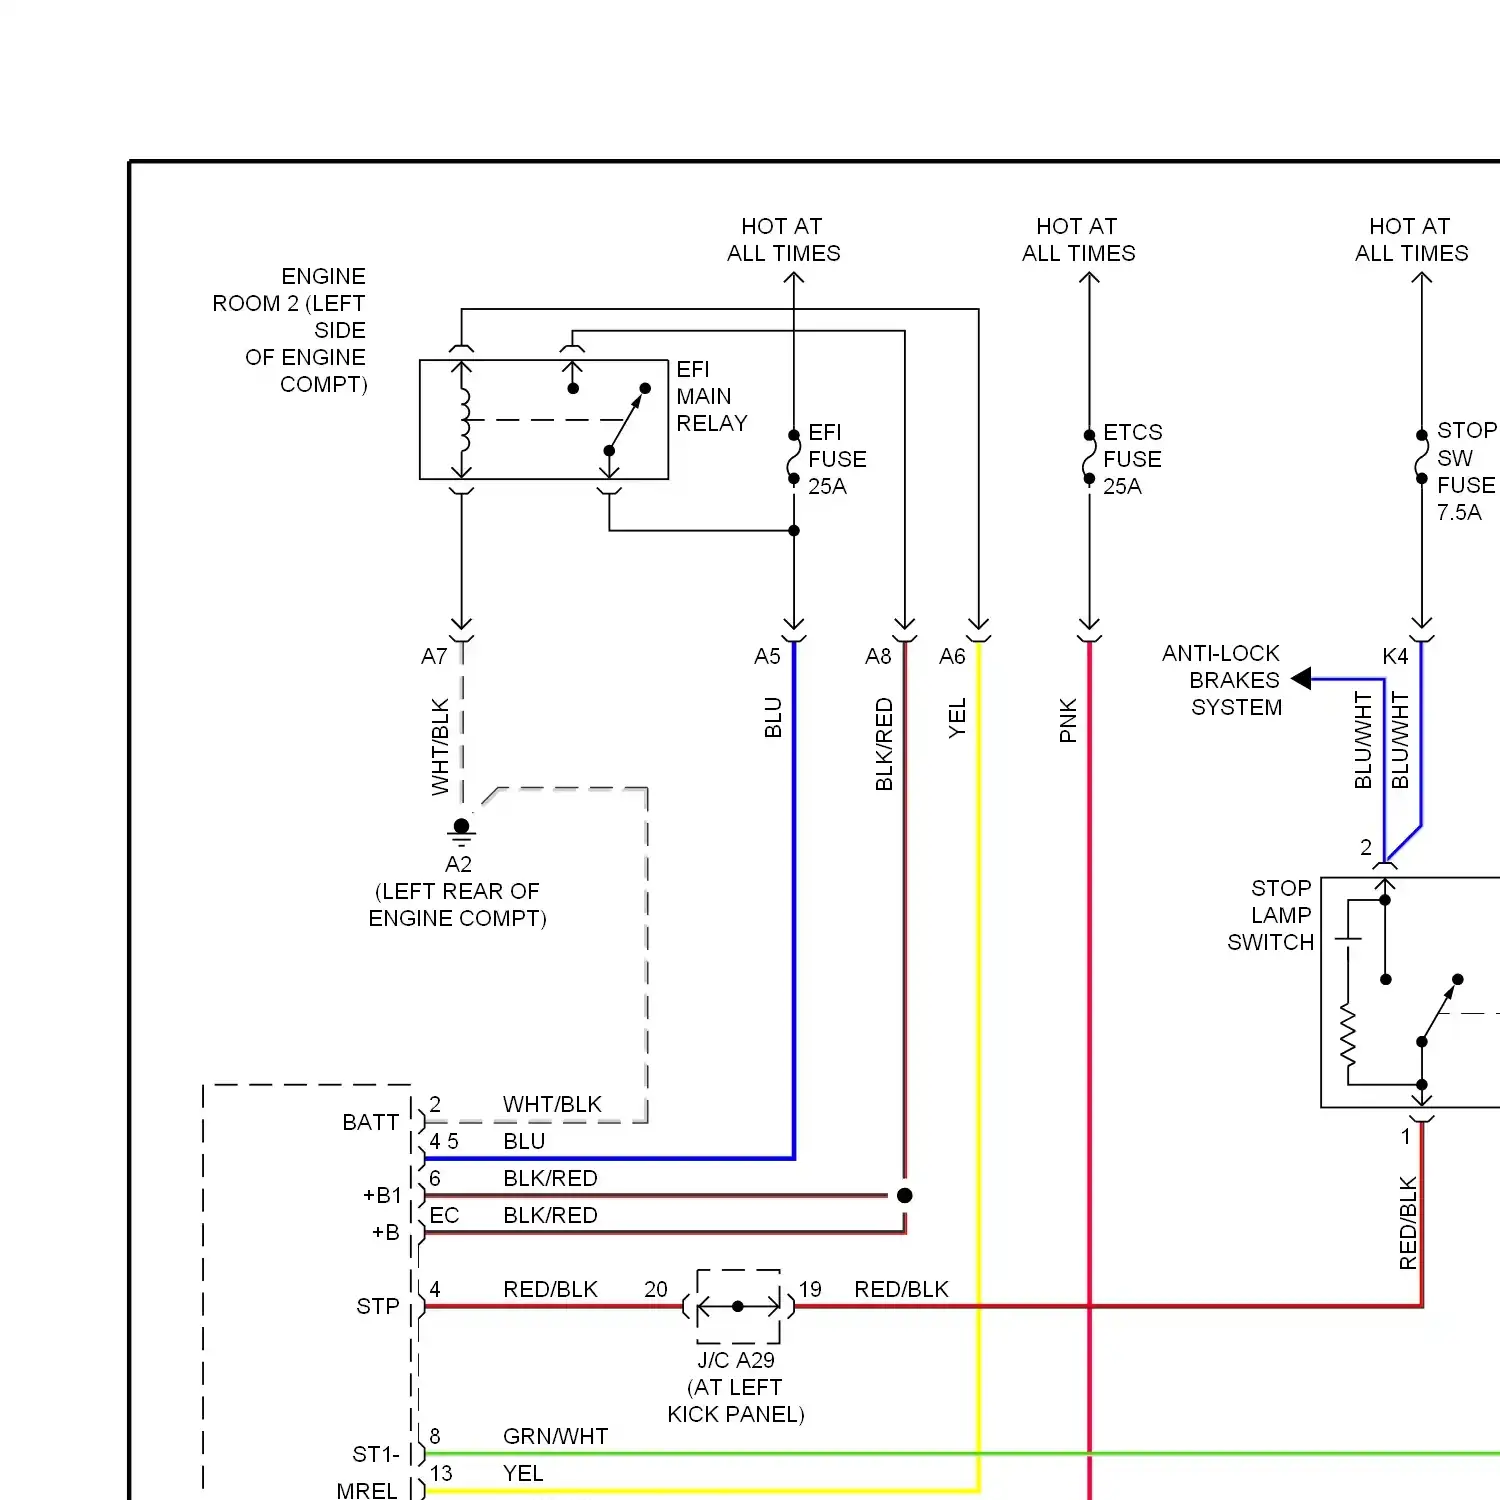This screenshot has width=1500, height=1500.
Task: Select the ENGINE ROOM 2 location text
Action: pos(289,330)
